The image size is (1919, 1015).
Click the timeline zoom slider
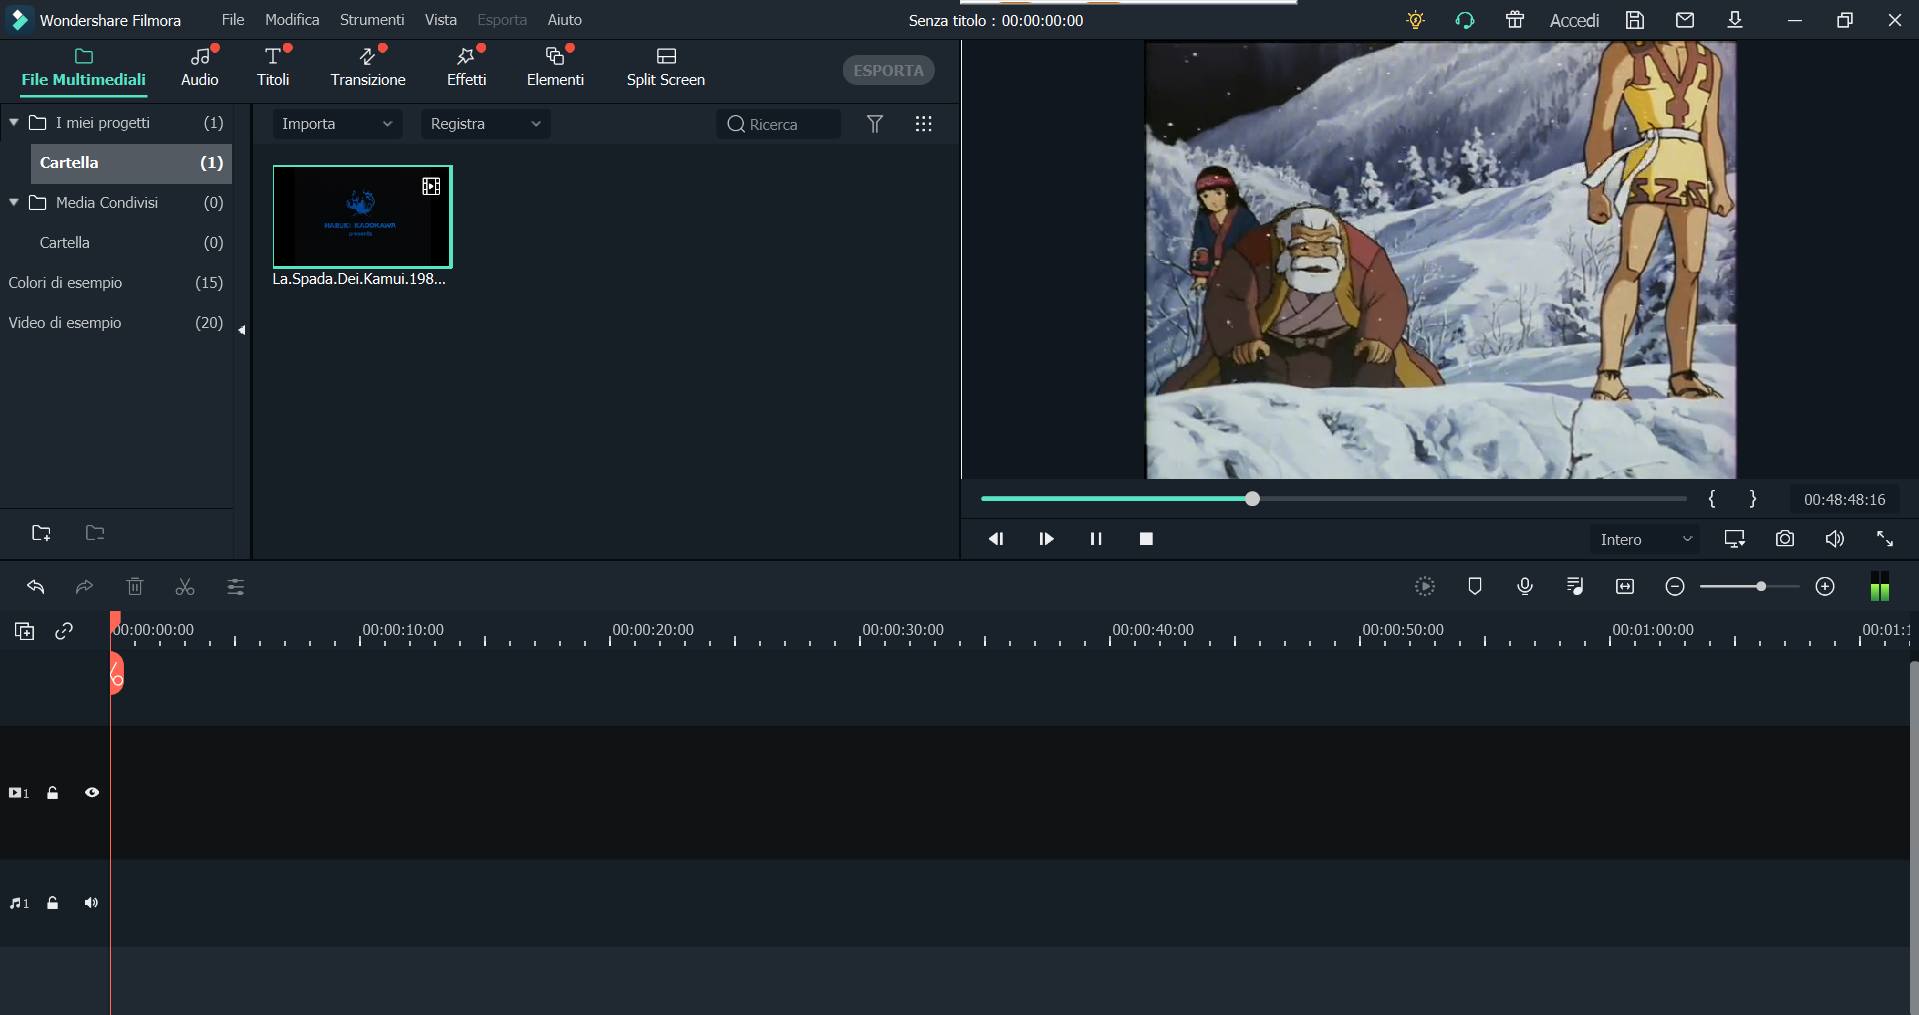point(1750,587)
